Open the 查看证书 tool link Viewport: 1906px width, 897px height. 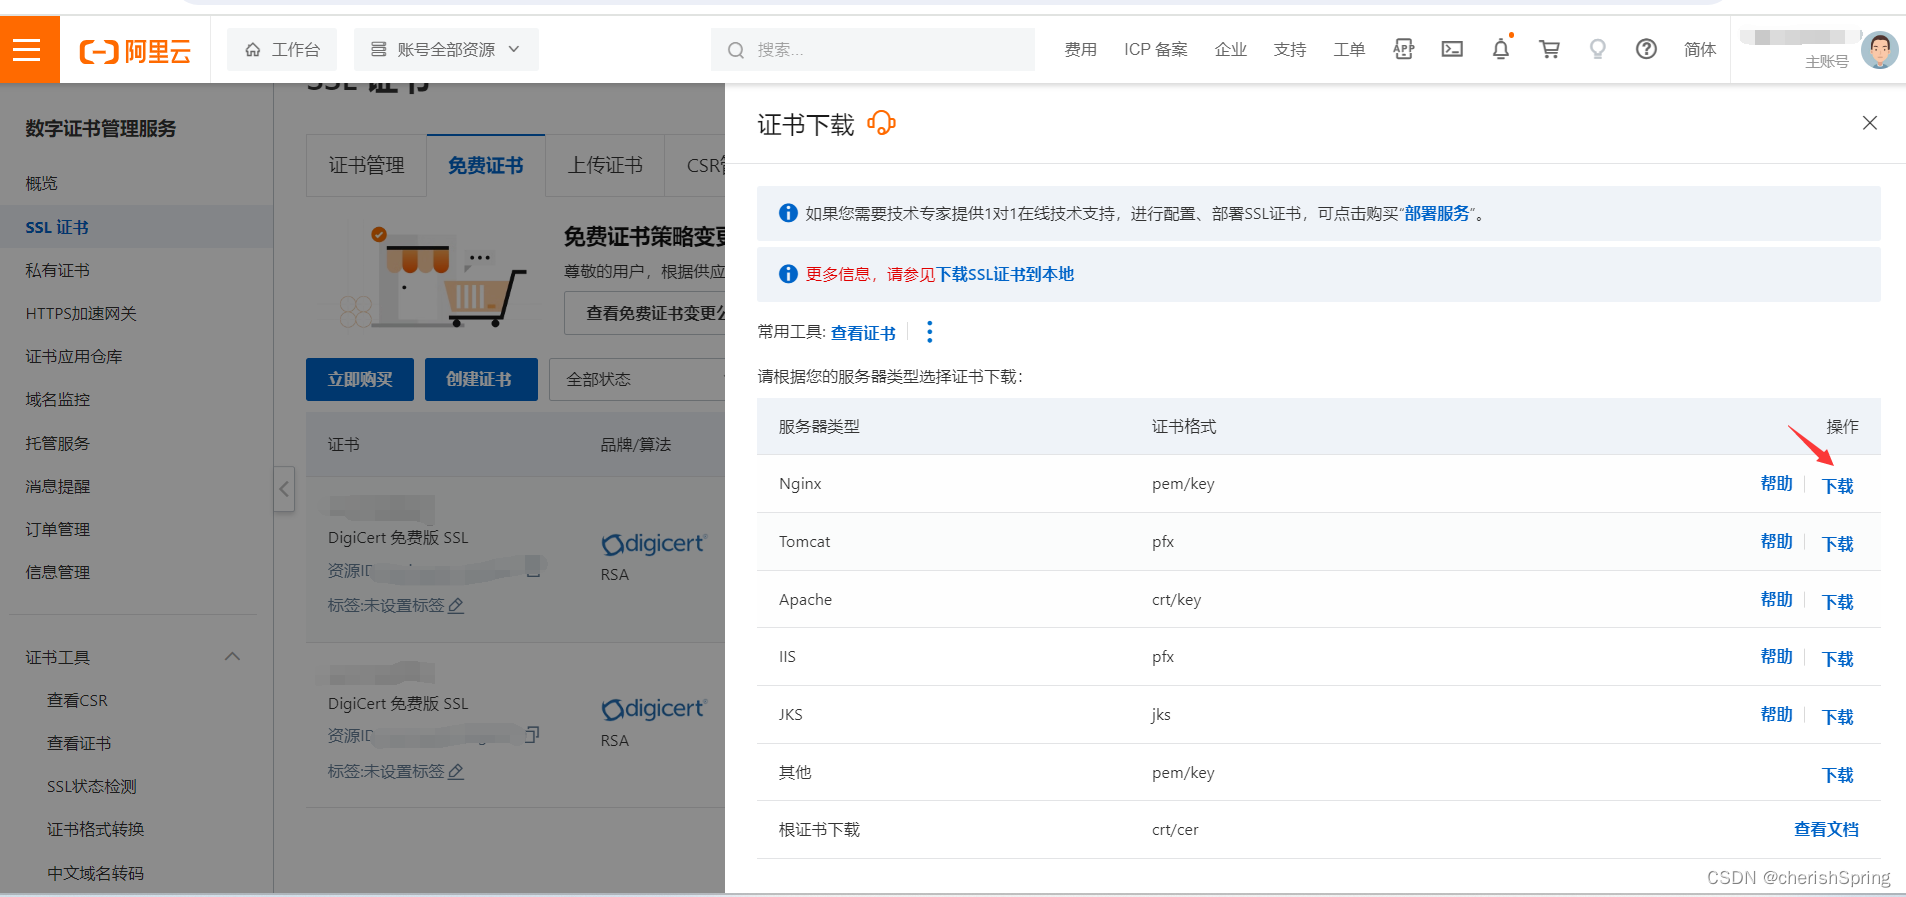[863, 333]
